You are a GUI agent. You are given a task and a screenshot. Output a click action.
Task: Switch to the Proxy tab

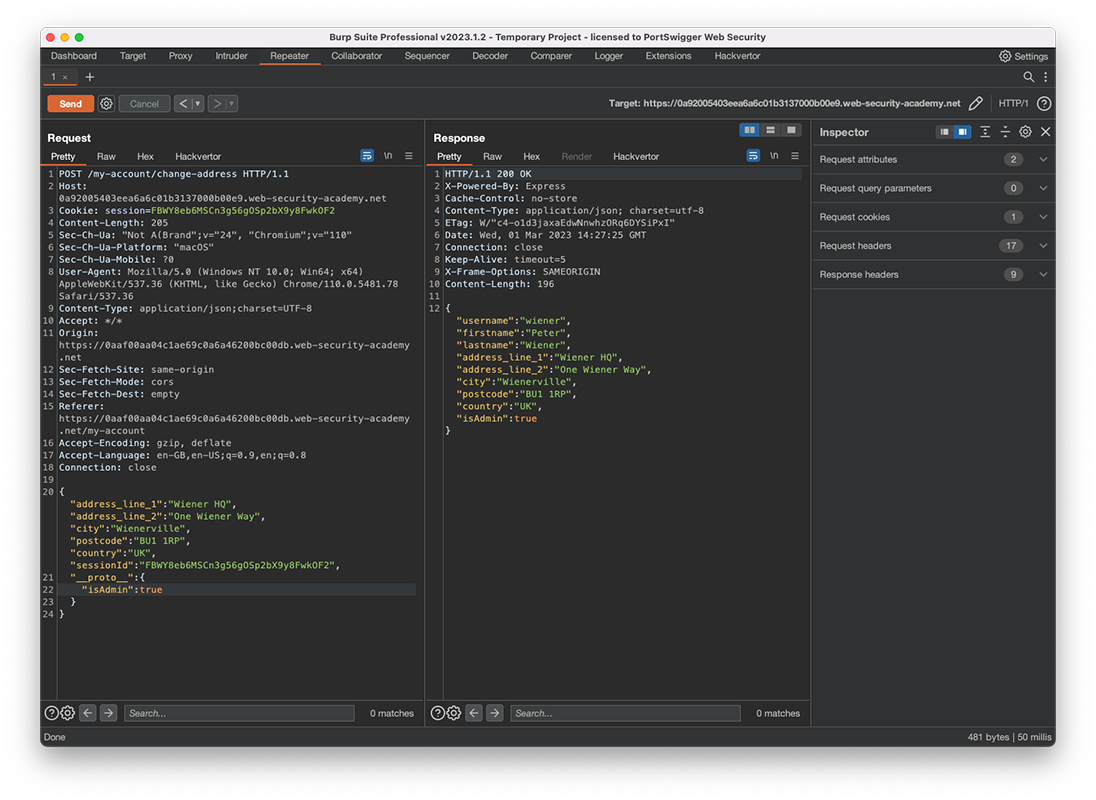[x=180, y=56]
